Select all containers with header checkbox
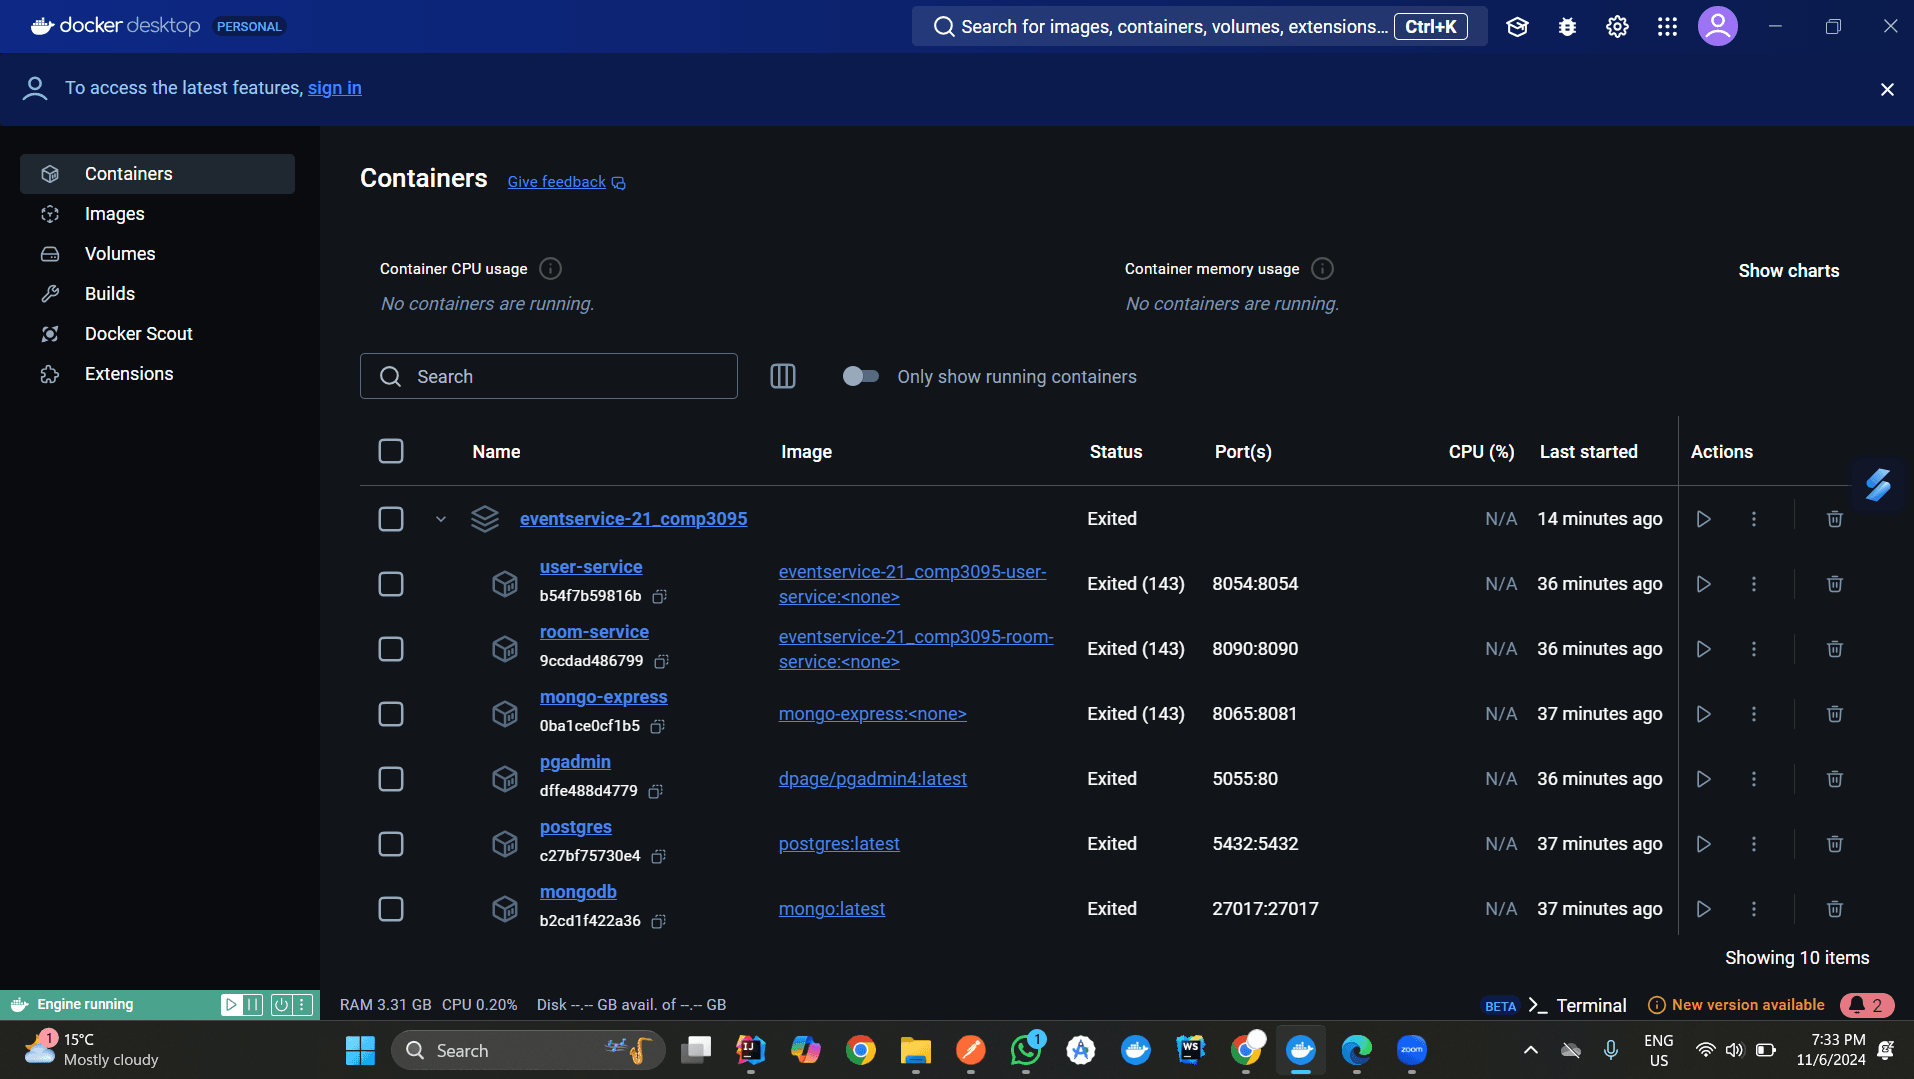The height and width of the screenshot is (1079, 1914). click(390, 451)
